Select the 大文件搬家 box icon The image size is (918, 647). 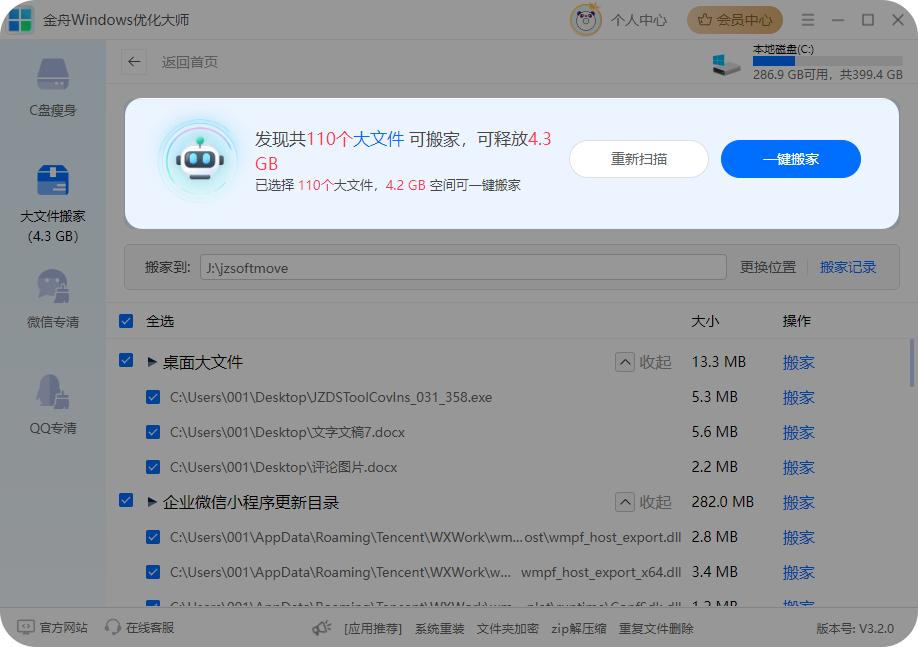click(53, 180)
